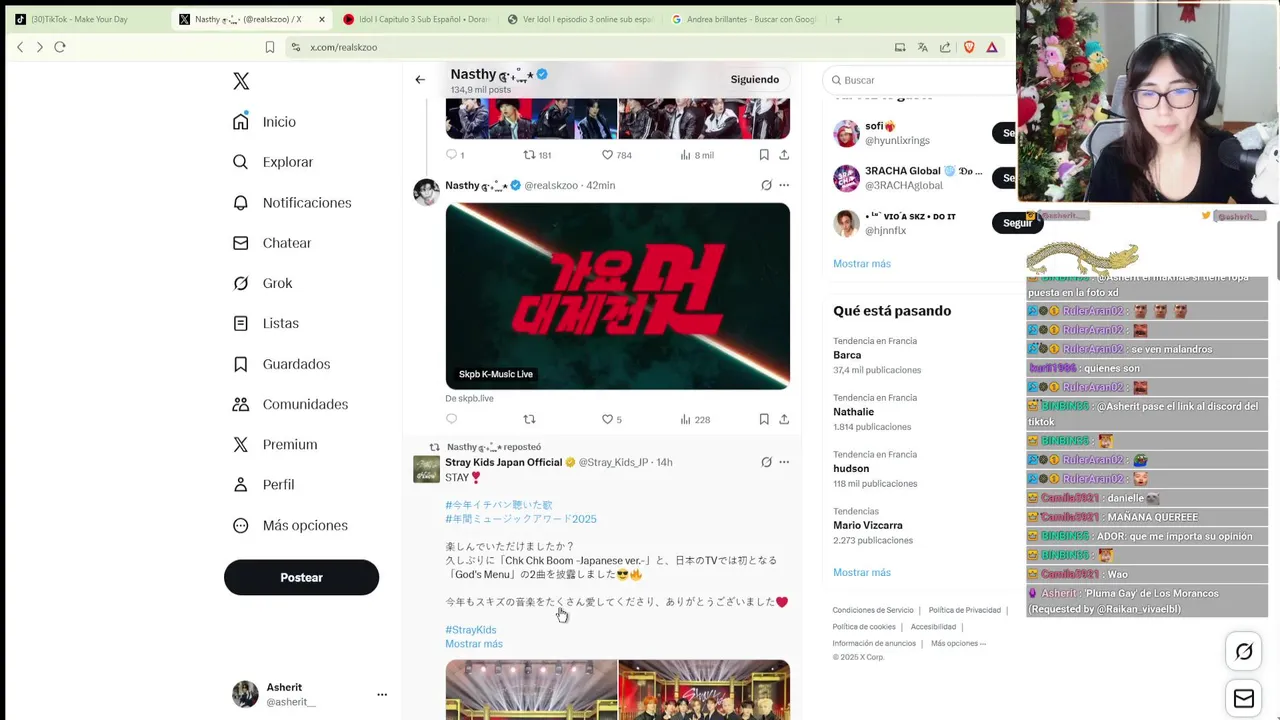The image size is (1280, 720).
Task: Open the De skpb.live link
Action: pos(469,398)
